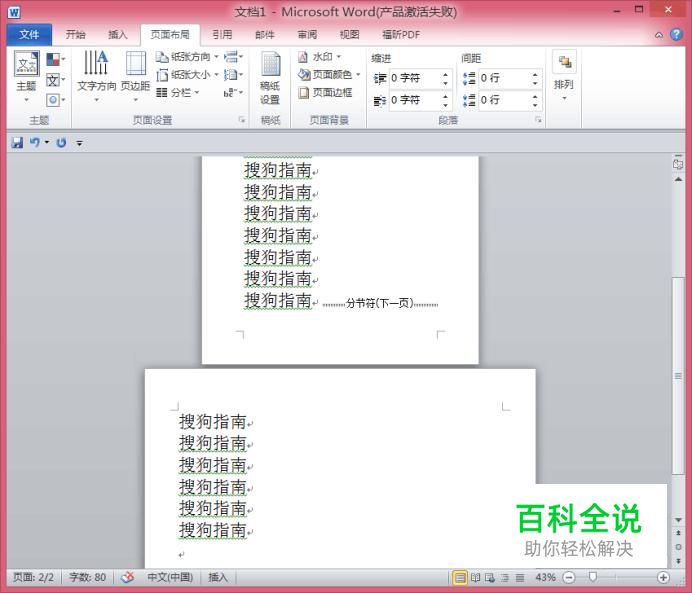The width and height of the screenshot is (692, 593).
Task: Click proofing errors icon in status bar
Action: pos(128,577)
